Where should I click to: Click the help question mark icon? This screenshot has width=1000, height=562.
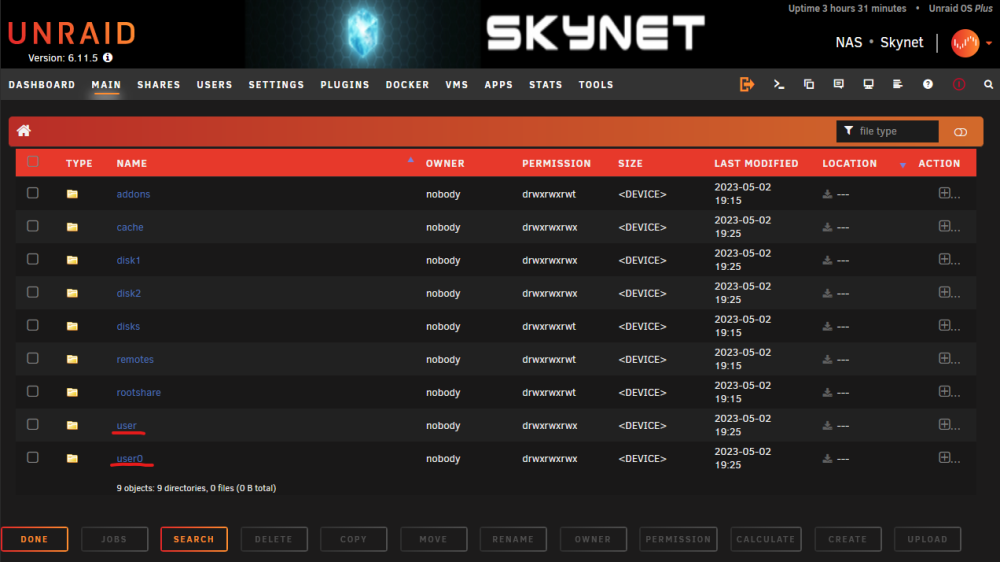click(928, 84)
